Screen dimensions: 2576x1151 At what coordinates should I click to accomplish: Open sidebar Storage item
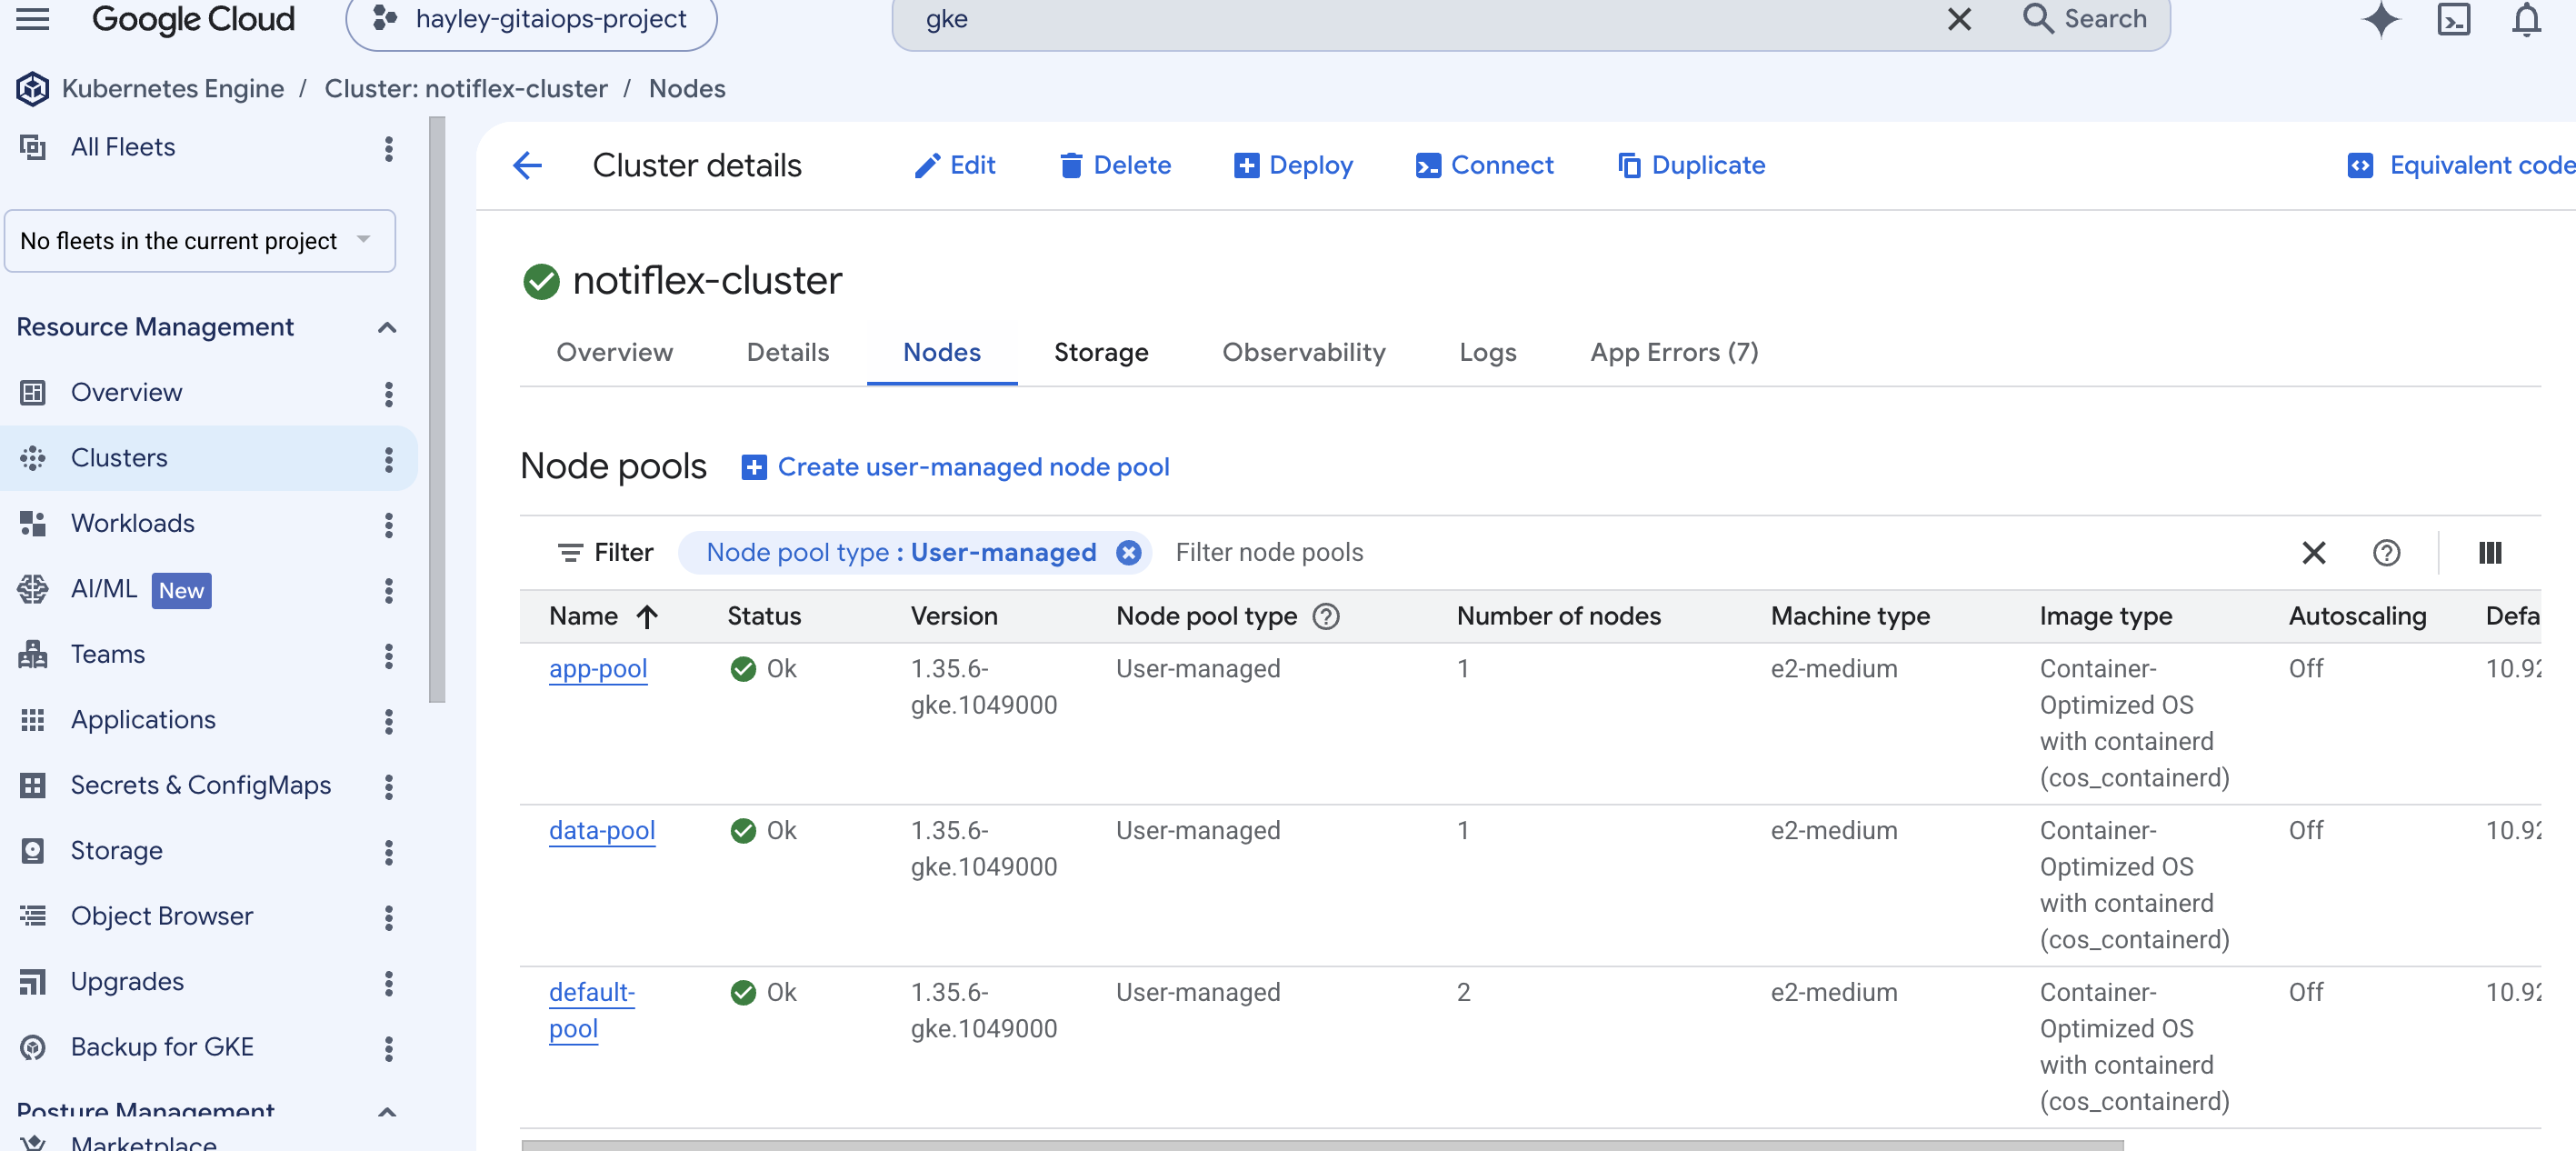[x=117, y=851]
